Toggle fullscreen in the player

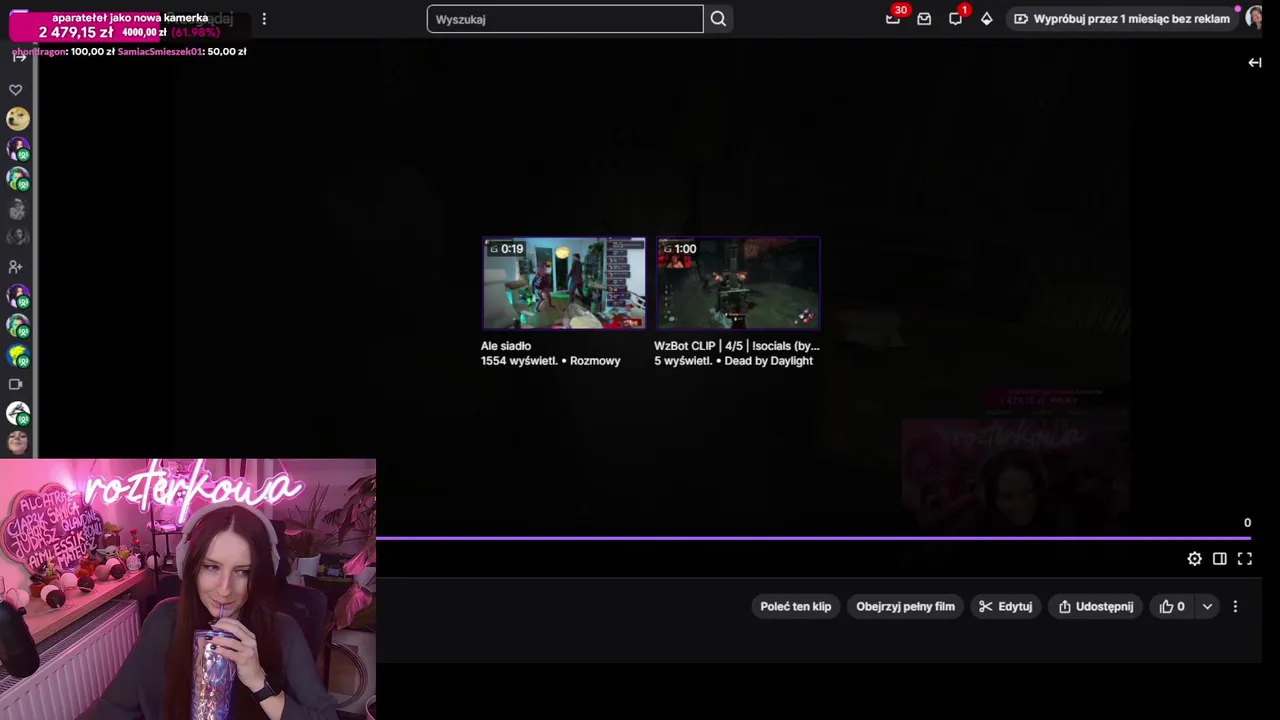pyautogui.click(x=1245, y=559)
